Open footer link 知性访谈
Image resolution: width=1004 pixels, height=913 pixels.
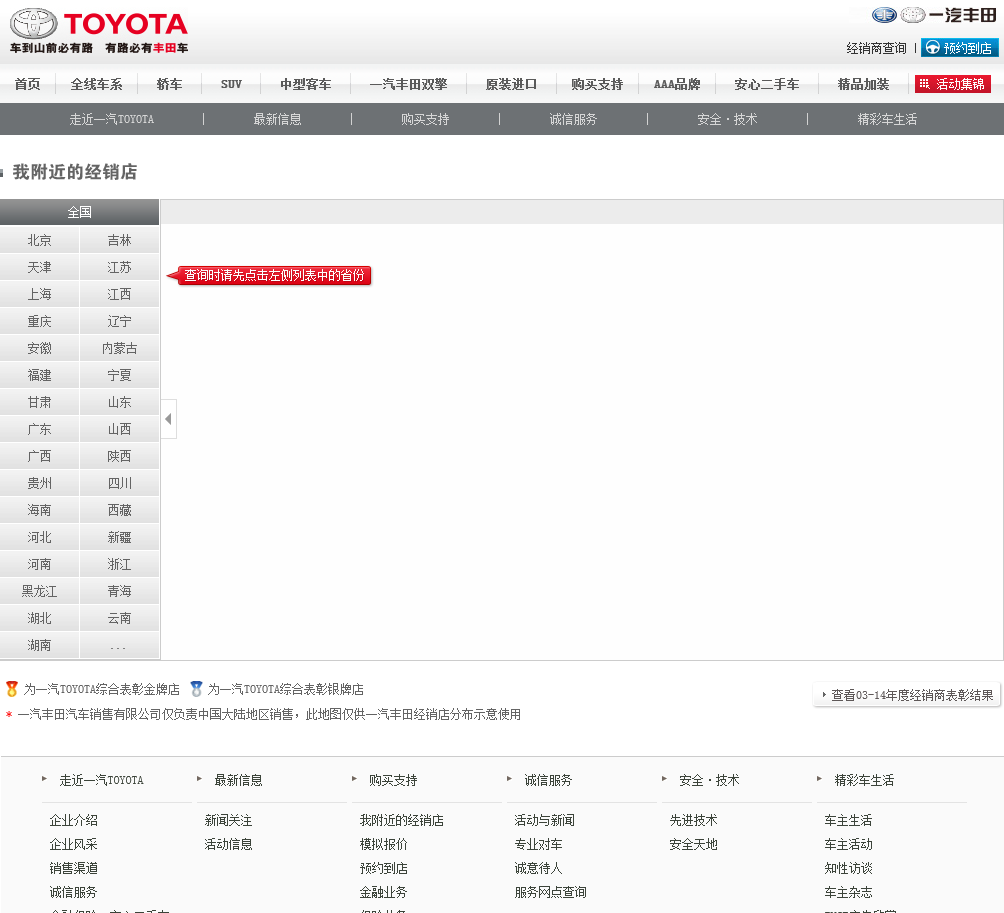click(848, 868)
